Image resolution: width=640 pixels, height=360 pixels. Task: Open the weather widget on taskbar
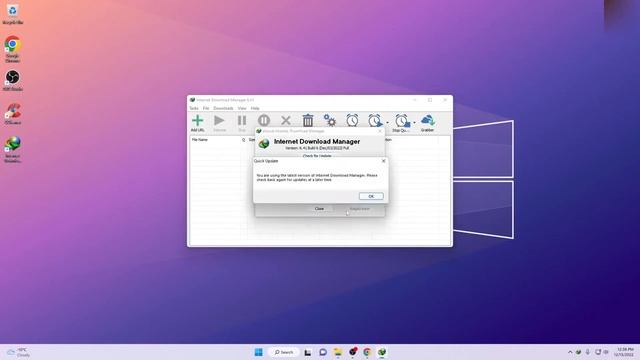click(18, 352)
